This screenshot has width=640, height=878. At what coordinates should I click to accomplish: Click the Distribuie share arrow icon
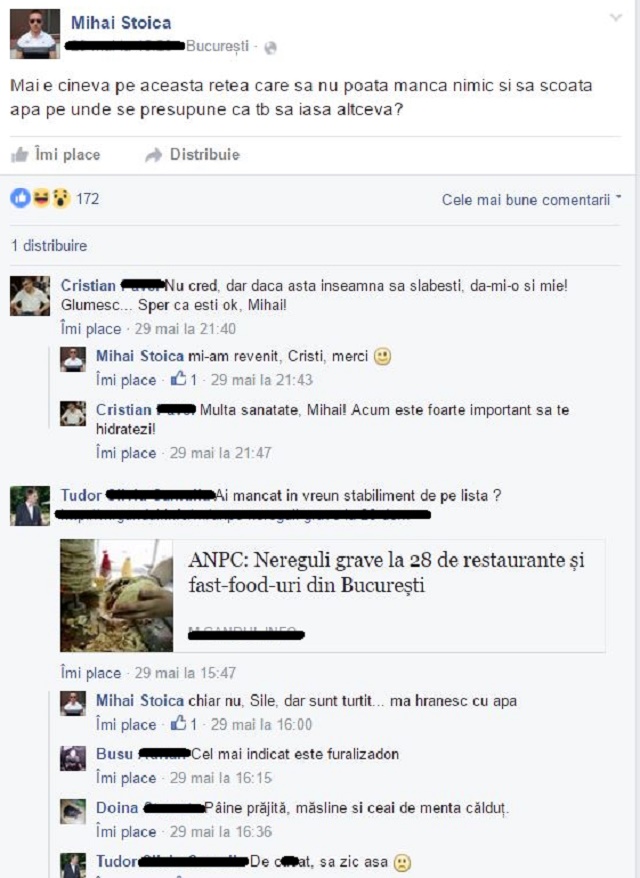pos(153,155)
